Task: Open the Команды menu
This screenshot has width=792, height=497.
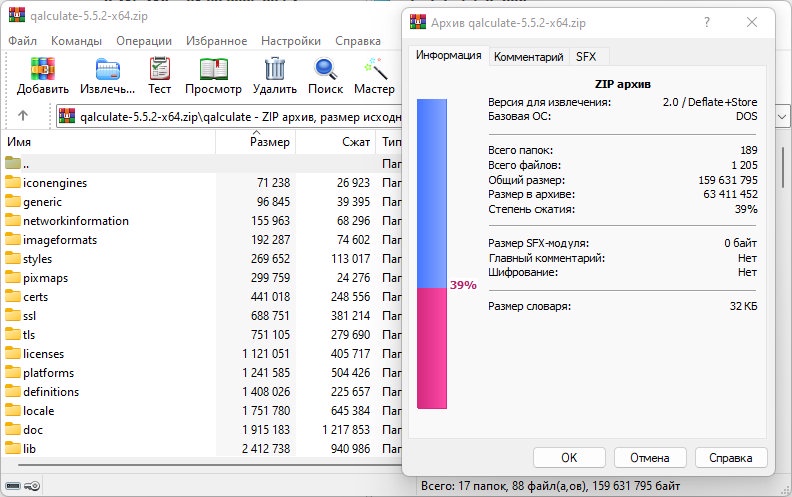Action: click(x=76, y=40)
